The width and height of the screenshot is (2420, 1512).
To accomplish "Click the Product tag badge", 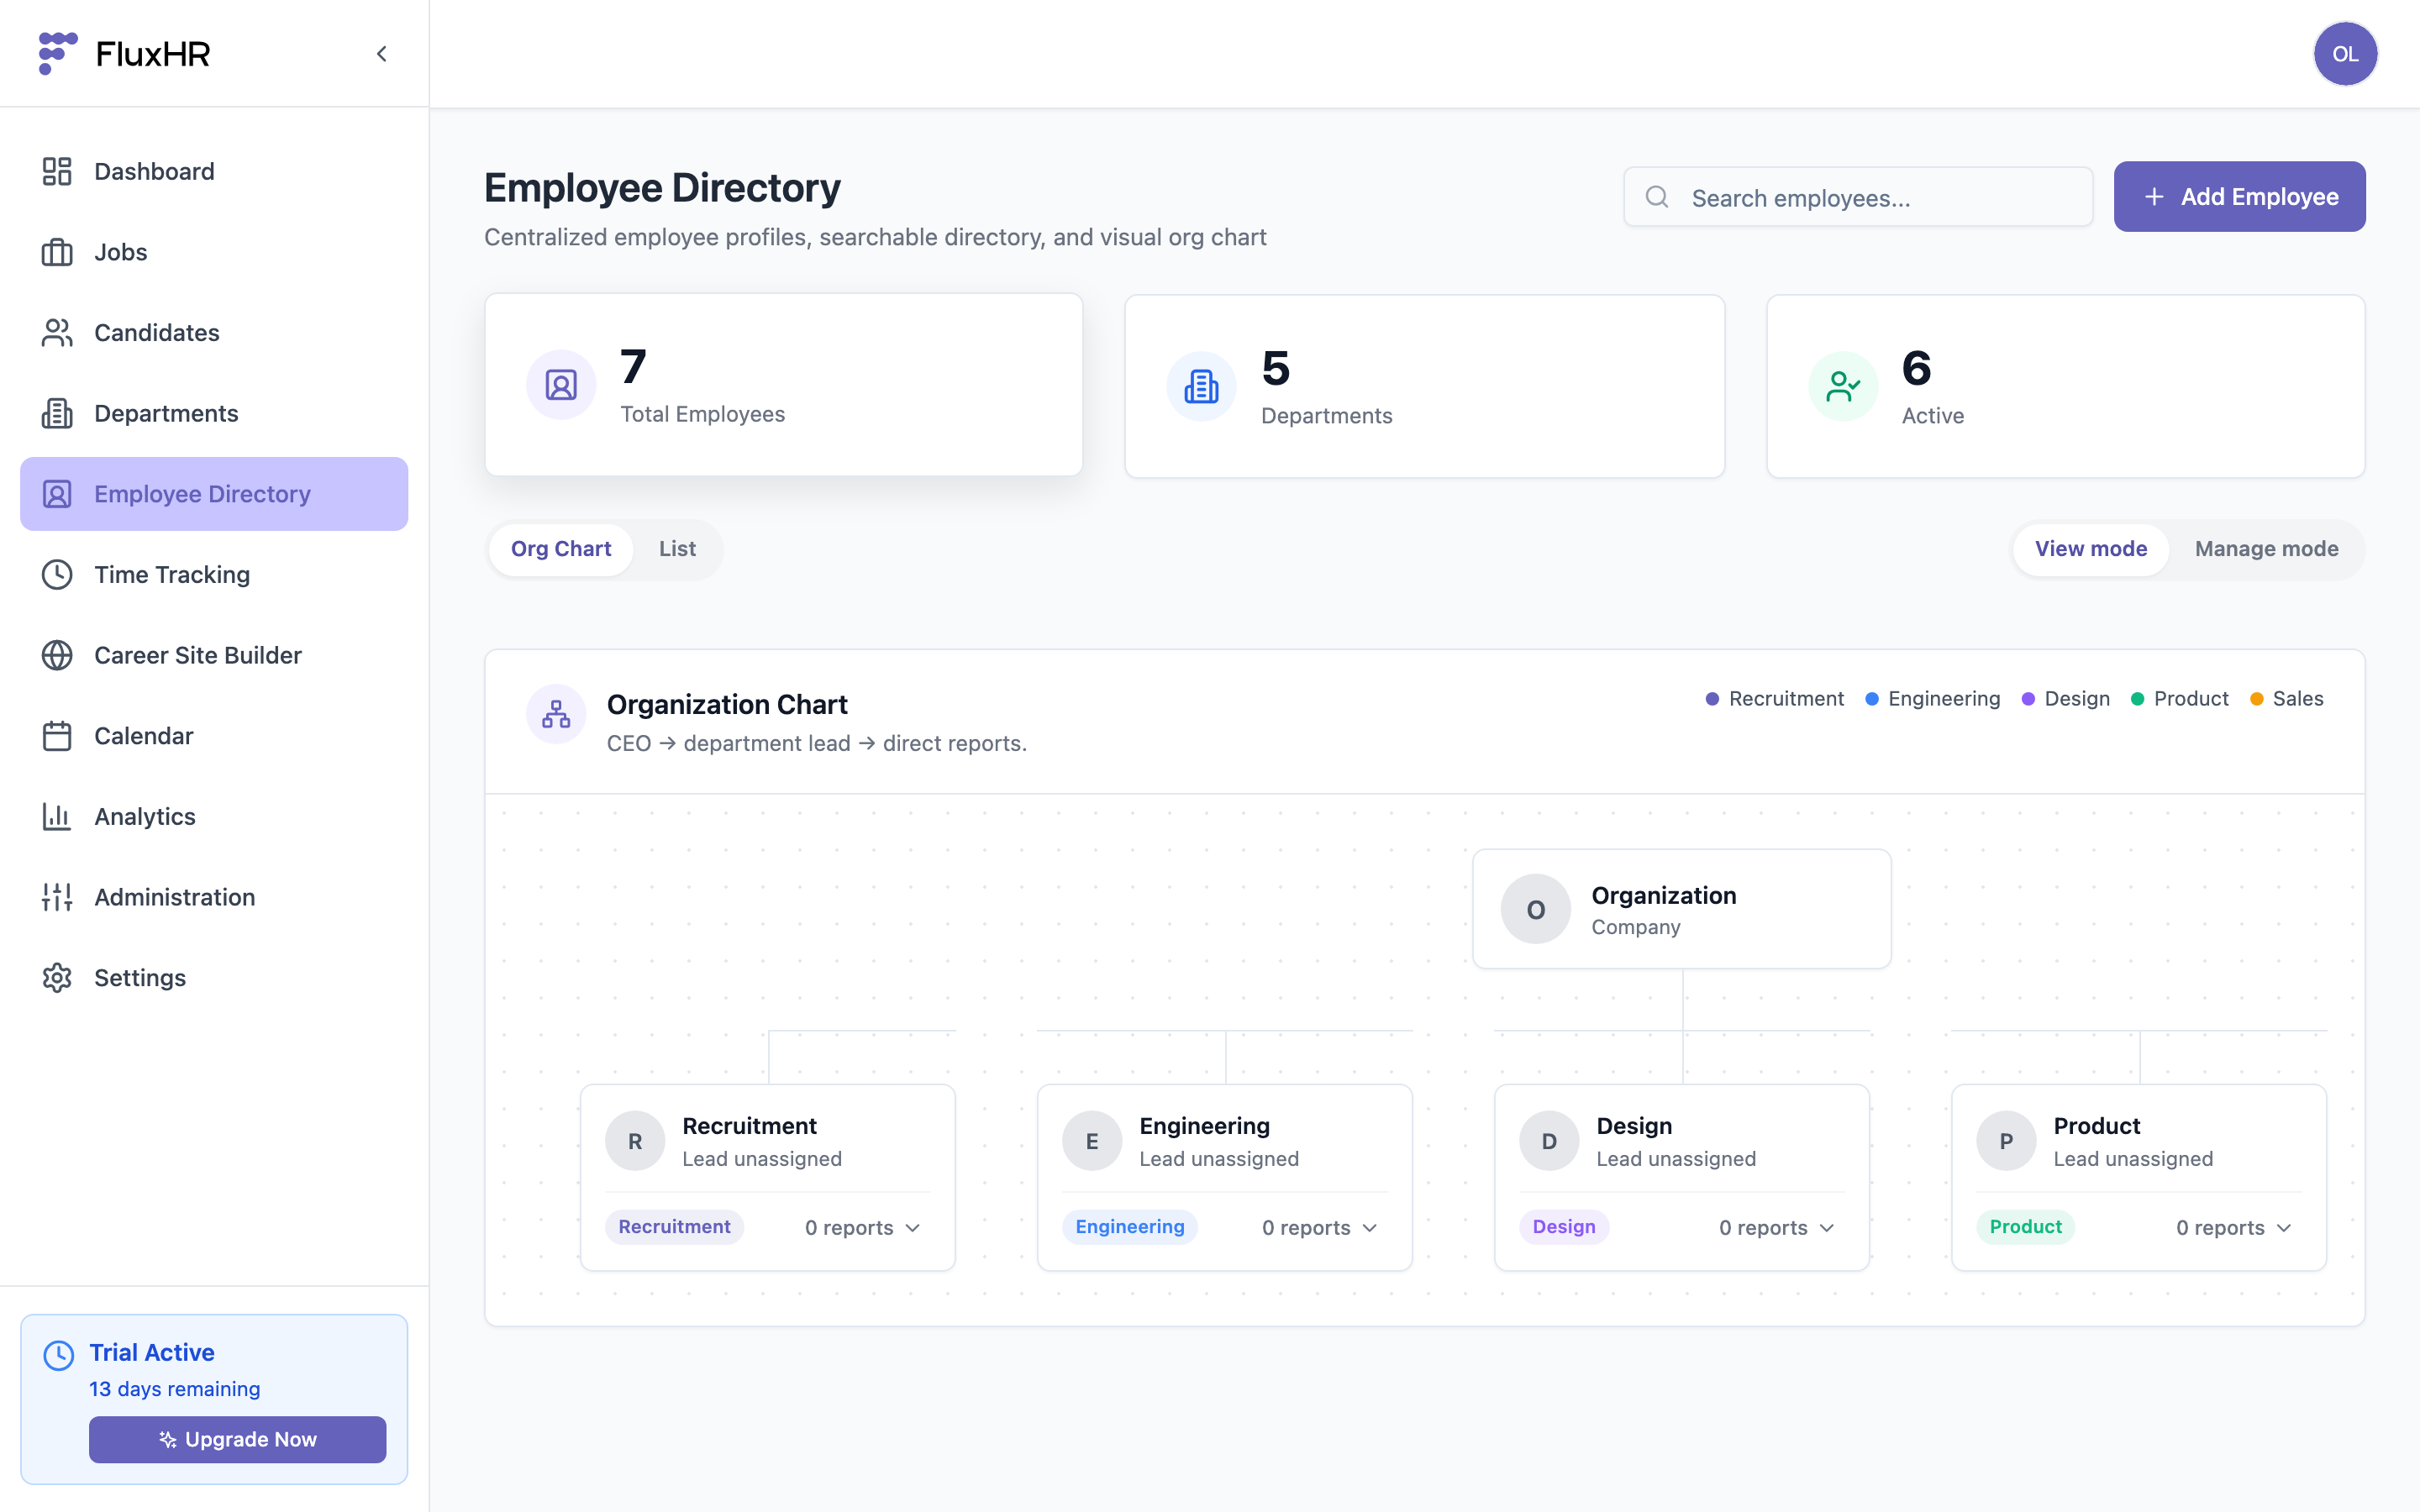I will [x=2025, y=1227].
